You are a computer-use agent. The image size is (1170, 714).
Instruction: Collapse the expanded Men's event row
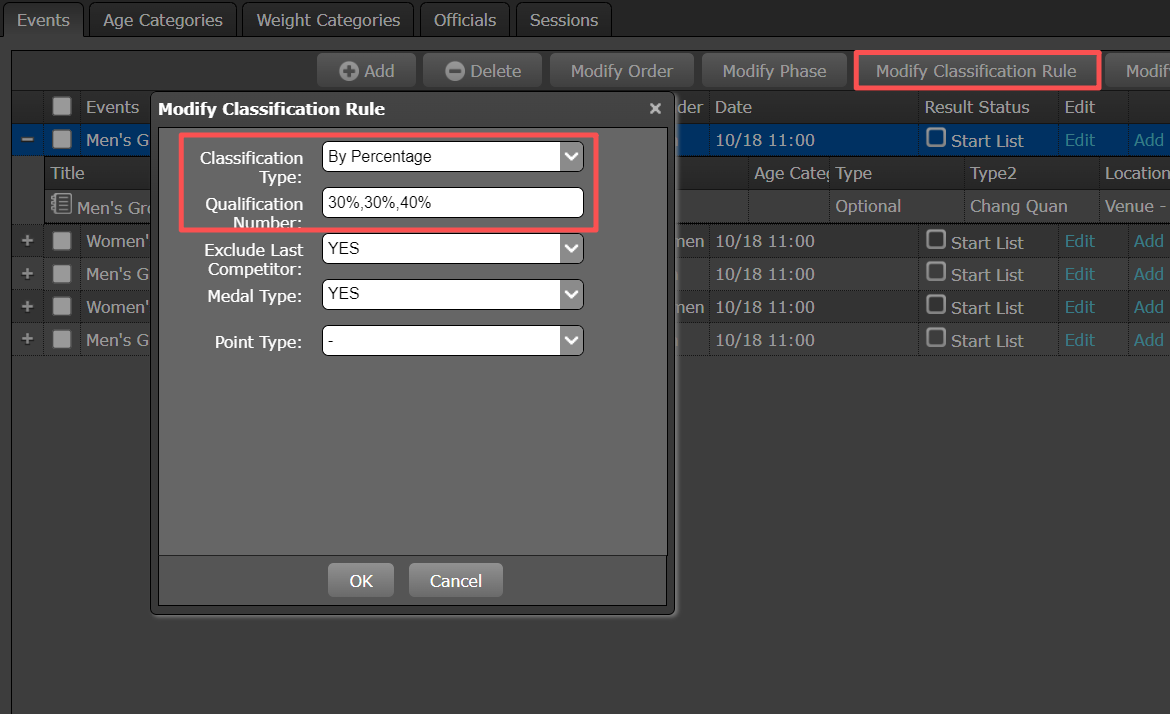pyautogui.click(x=27, y=140)
